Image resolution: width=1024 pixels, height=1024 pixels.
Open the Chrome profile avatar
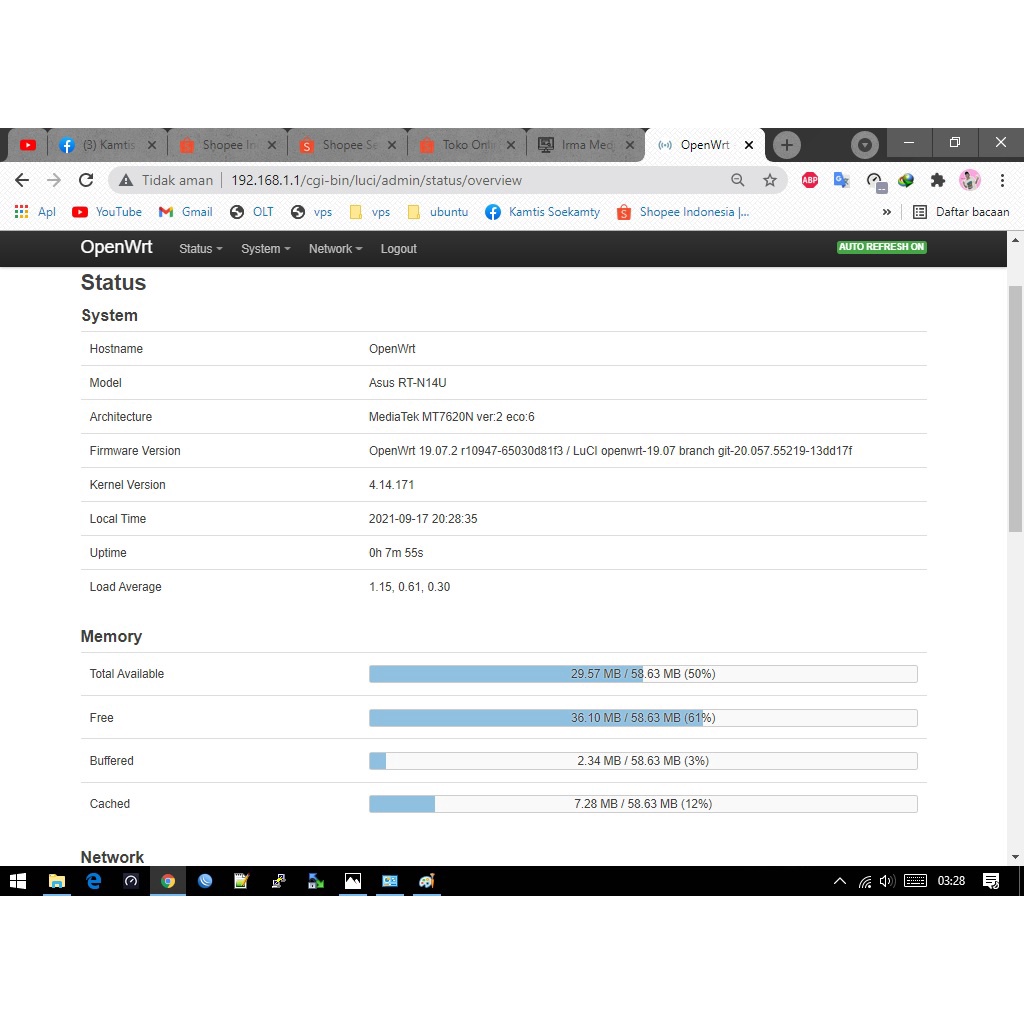970,180
